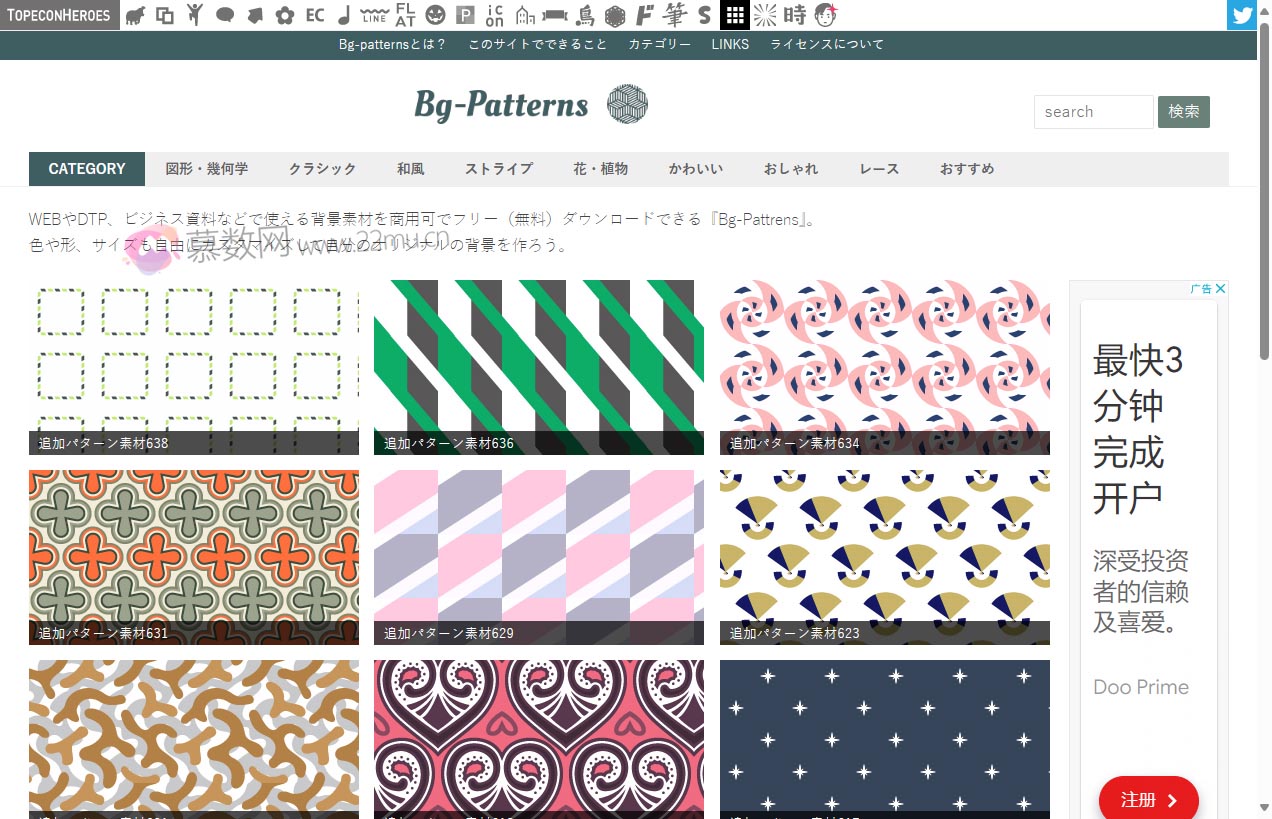
Task: Switch to the 和風 category tab
Action: pyautogui.click(x=410, y=169)
